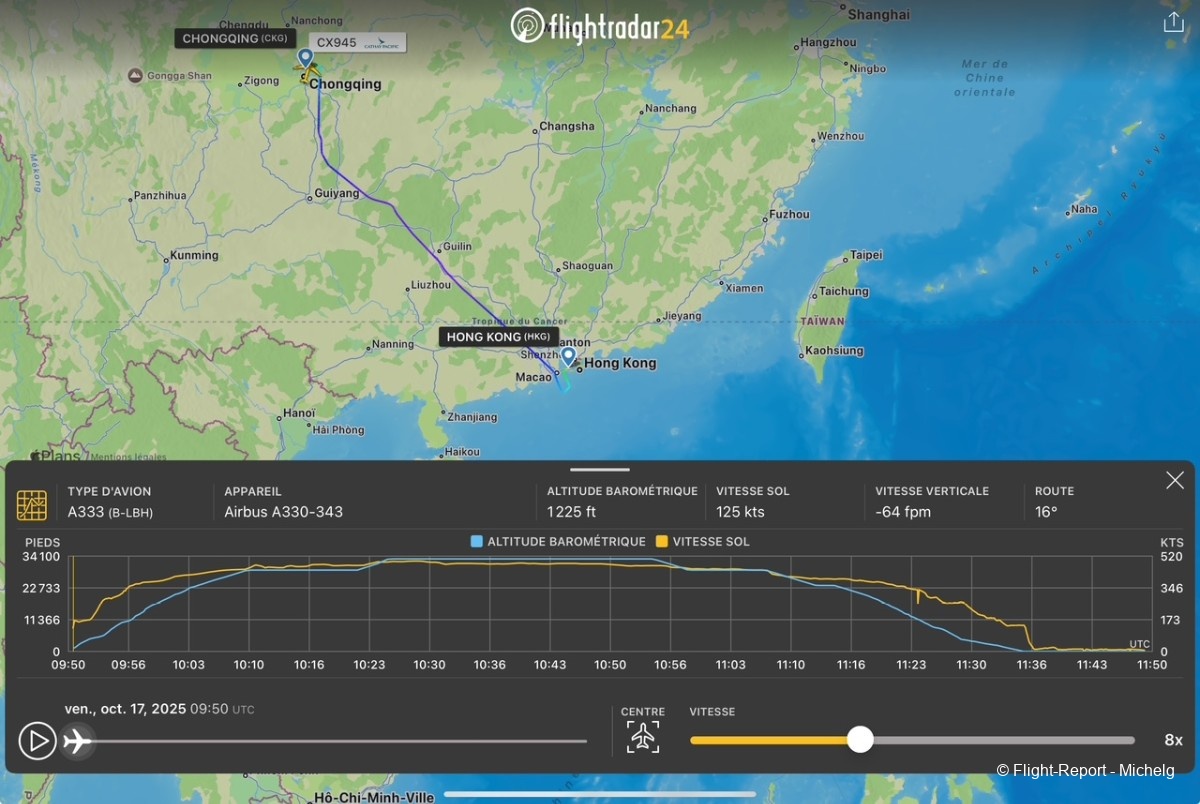The height and width of the screenshot is (804, 1200).
Task: Expand the panel using the drag handle
Action: [600, 469]
